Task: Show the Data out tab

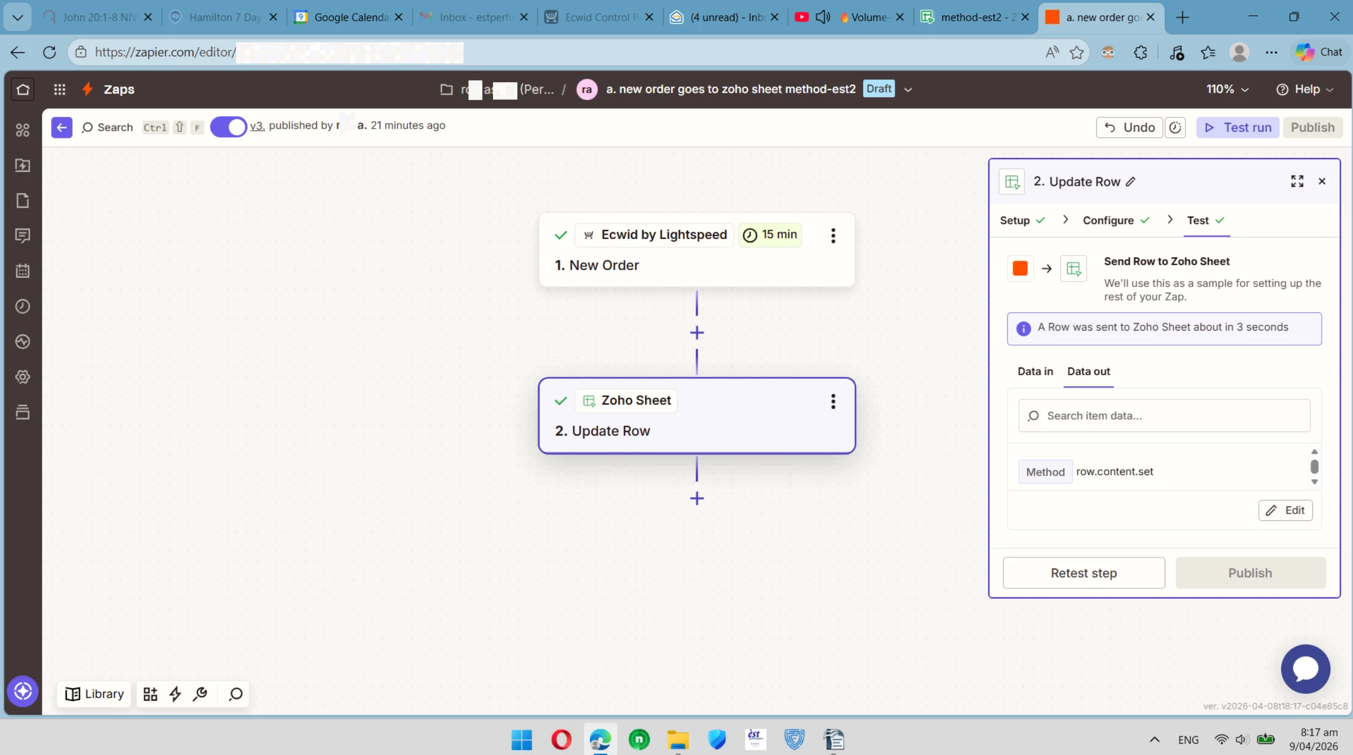Action: pyautogui.click(x=1088, y=371)
